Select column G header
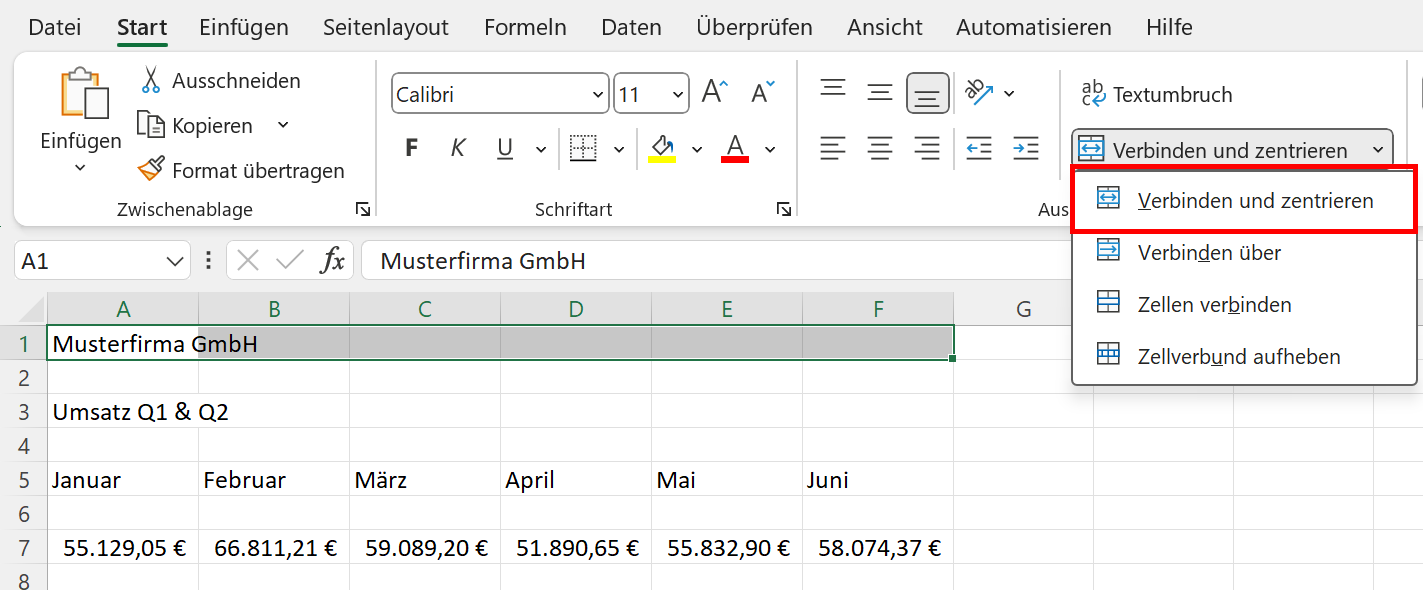The image size is (1423, 590). [x=1023, y=309]
